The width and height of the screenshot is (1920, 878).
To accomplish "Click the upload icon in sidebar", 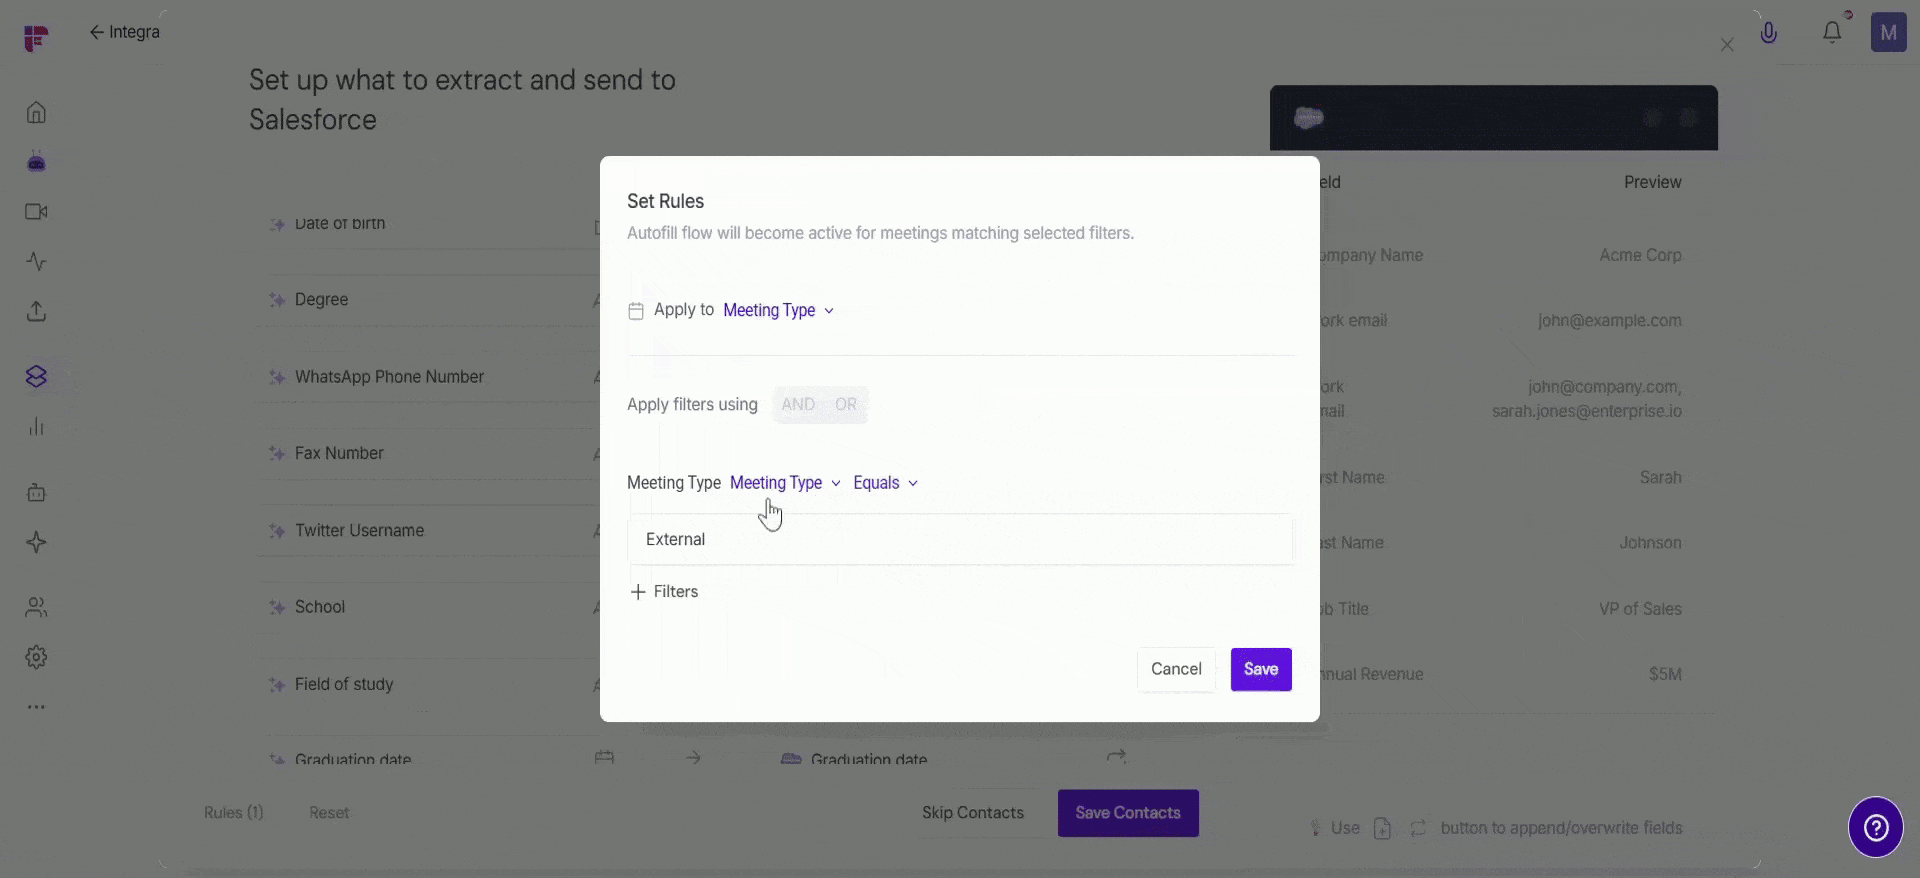I will coord(36,311).
